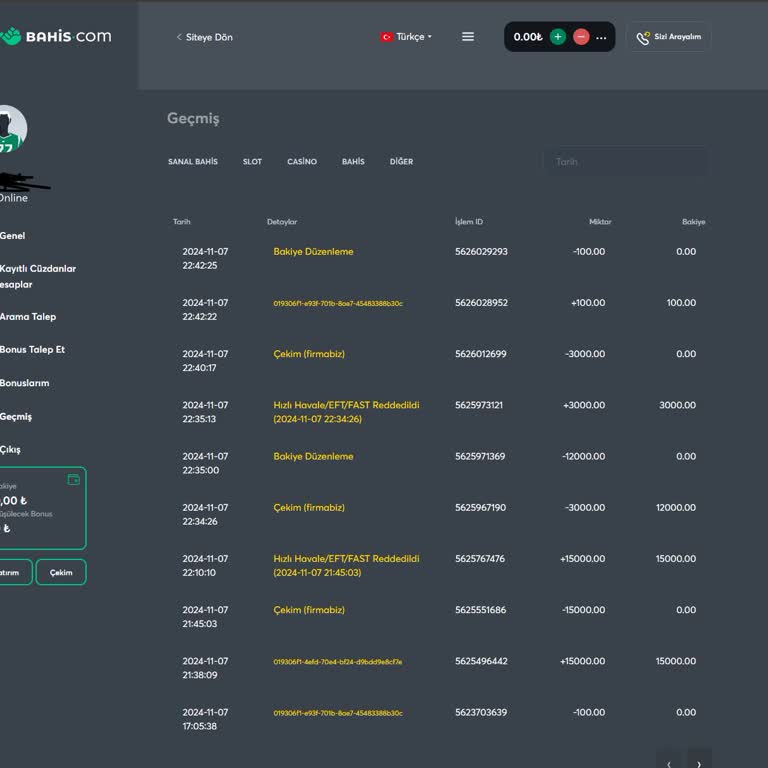The height and width of the screenshot is (768, 768).
Task: Click the Çekim button in sidebar
Action: pyautogui.click(x=61, y=572)
